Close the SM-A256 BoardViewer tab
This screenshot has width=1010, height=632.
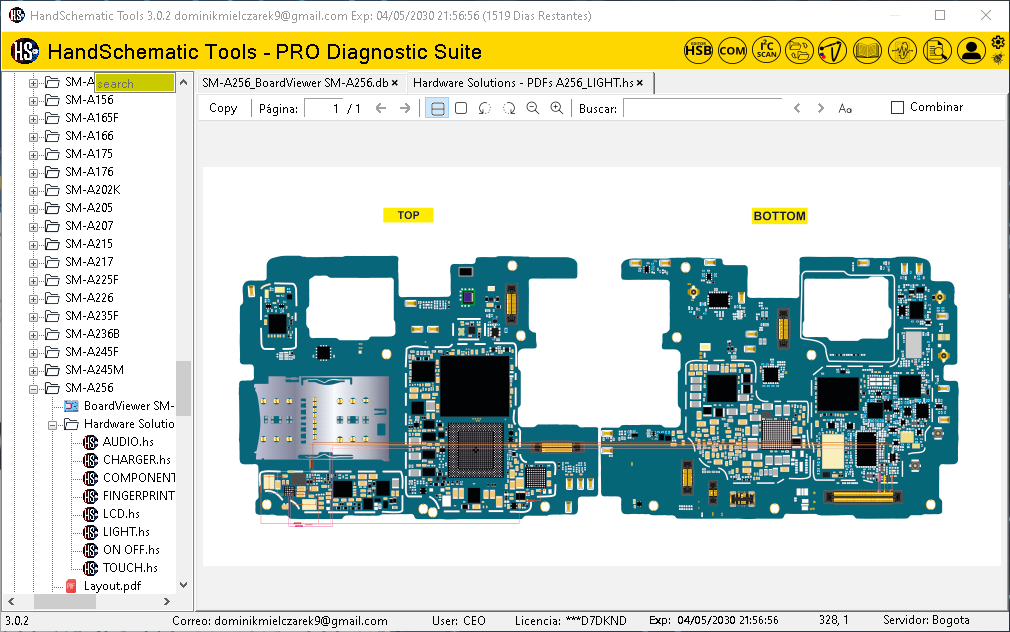click(395, 82)
